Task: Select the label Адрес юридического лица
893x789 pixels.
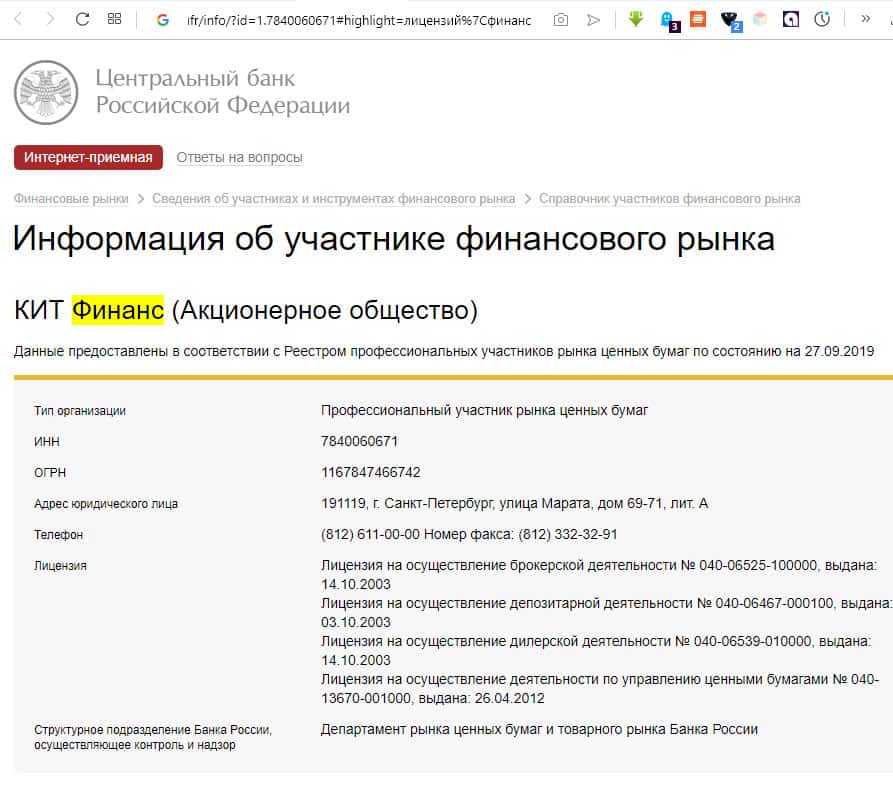Action: pyautogui.click(x=106, y=504)
